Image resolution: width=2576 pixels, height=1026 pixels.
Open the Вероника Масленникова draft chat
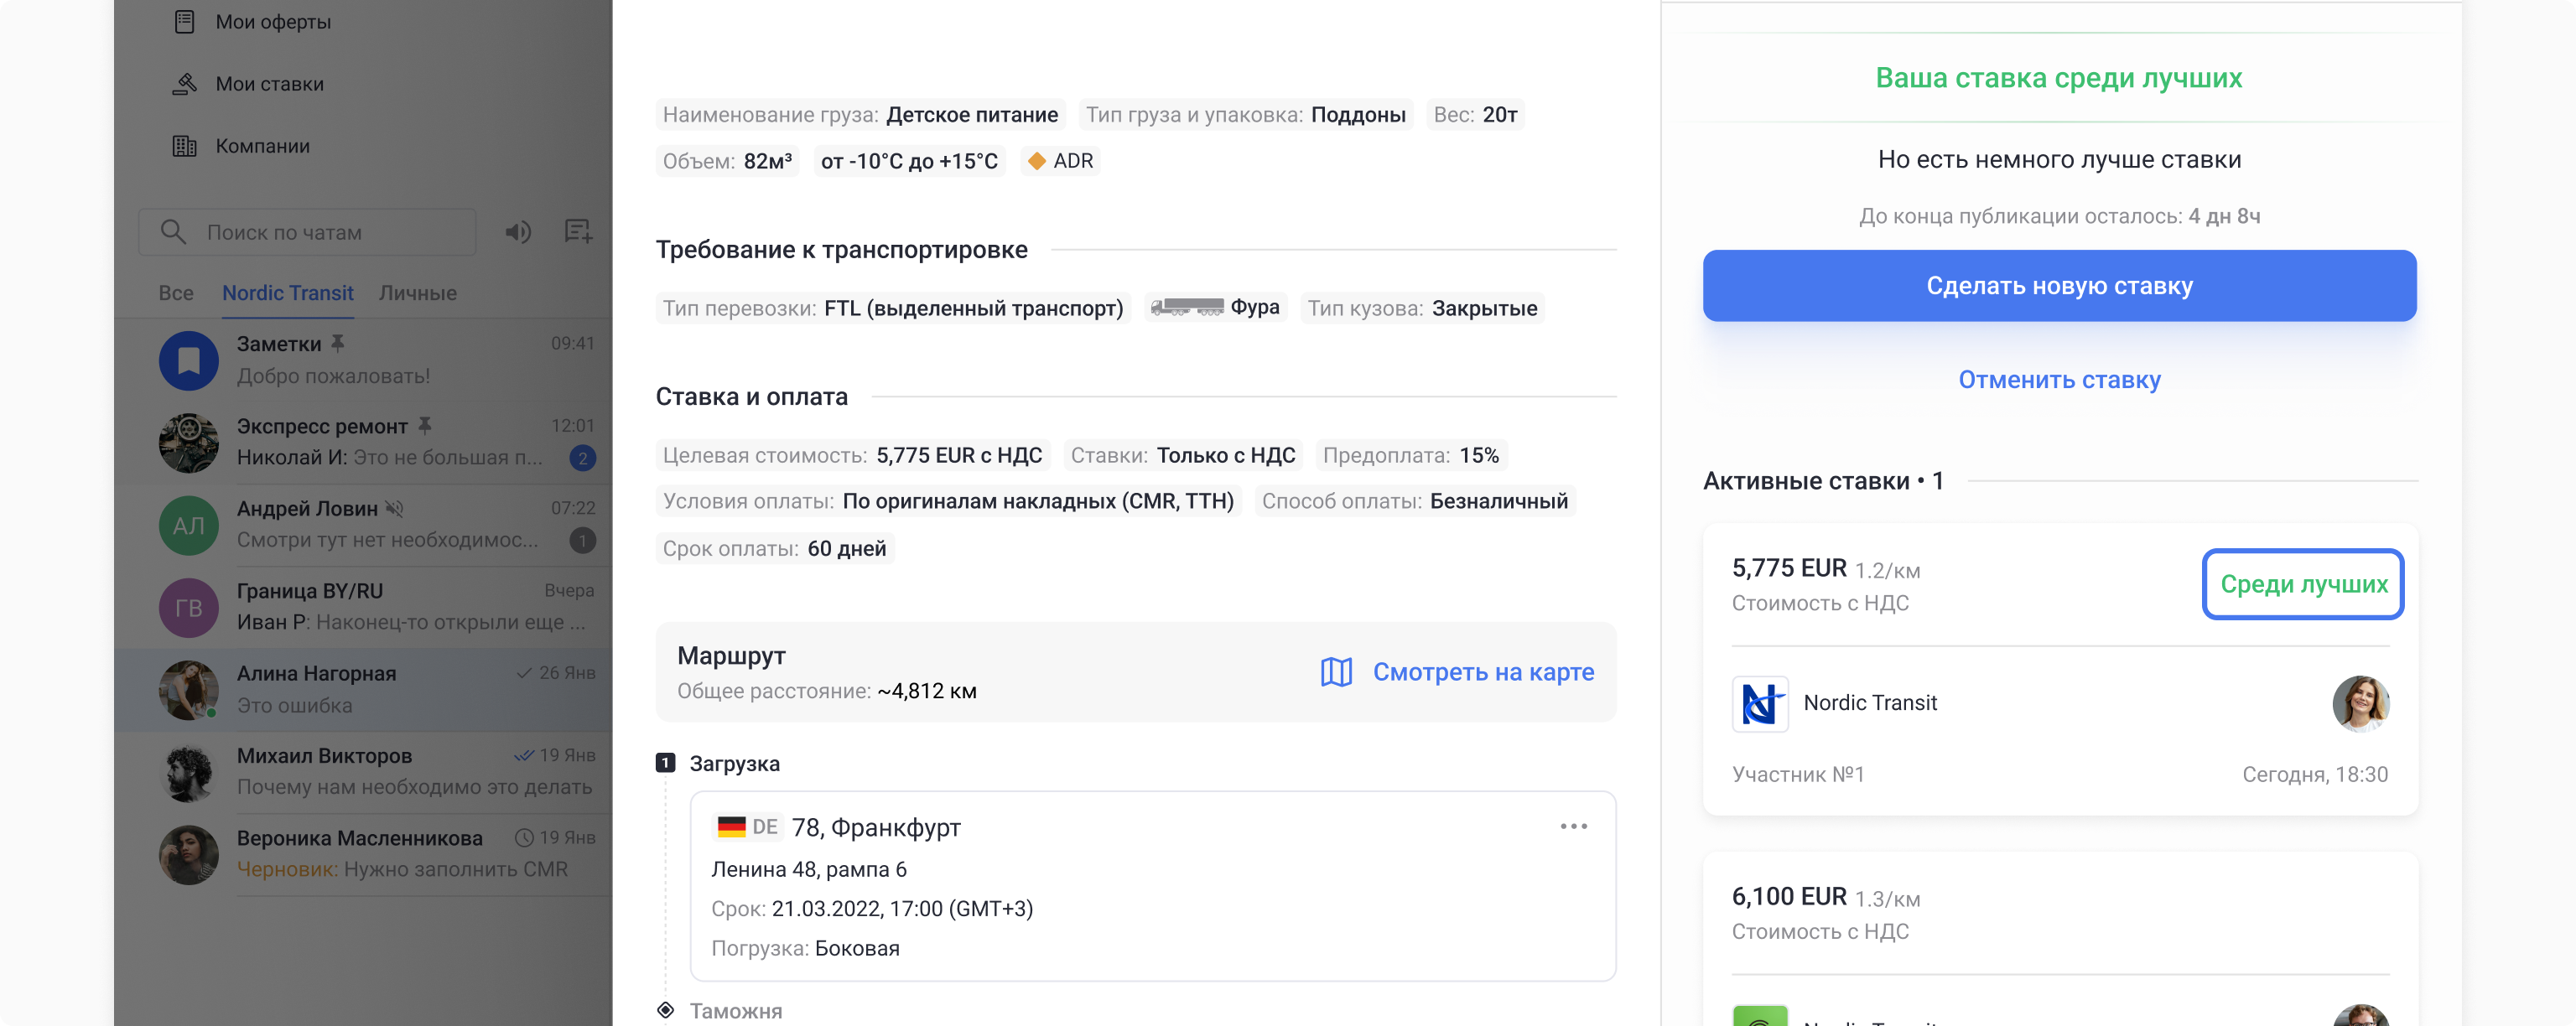tap(364, 854)
